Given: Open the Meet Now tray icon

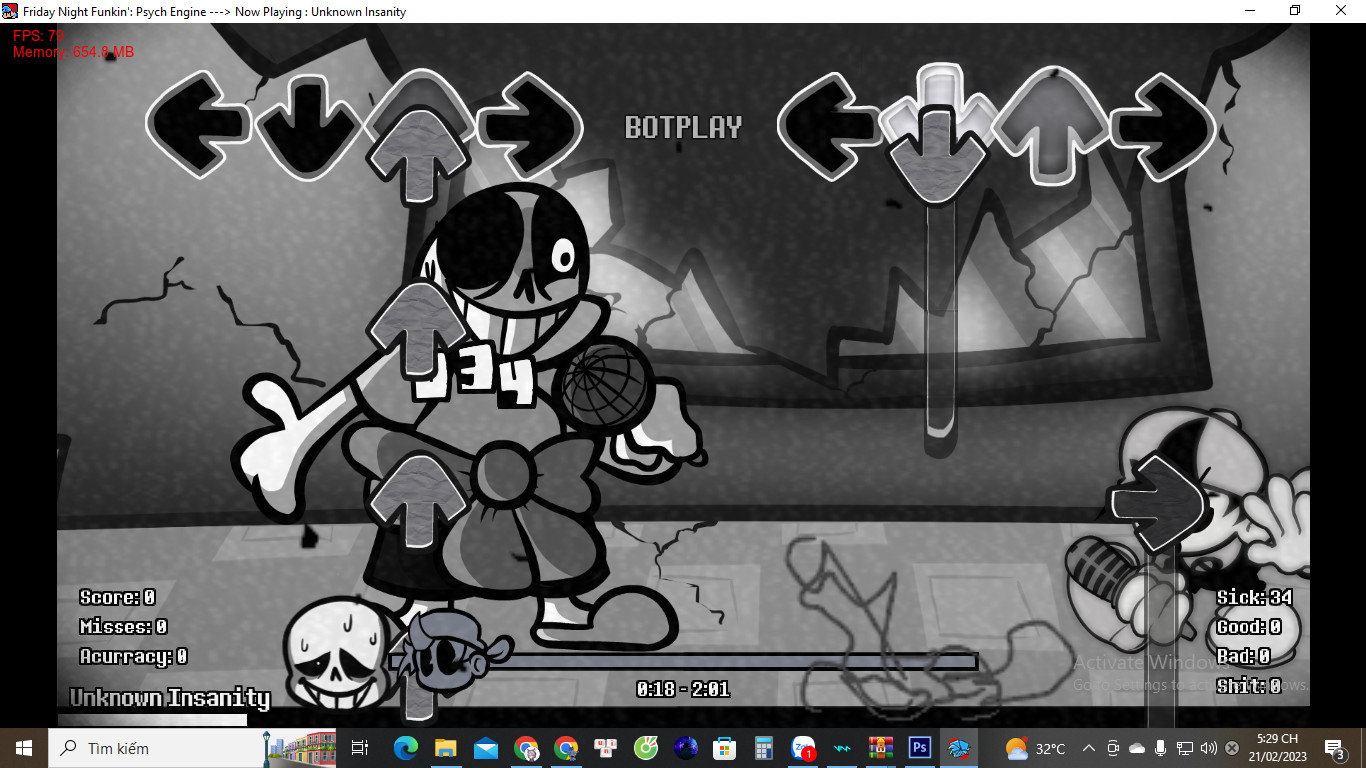Looking at the screenshot, I should click(1114, 748).
